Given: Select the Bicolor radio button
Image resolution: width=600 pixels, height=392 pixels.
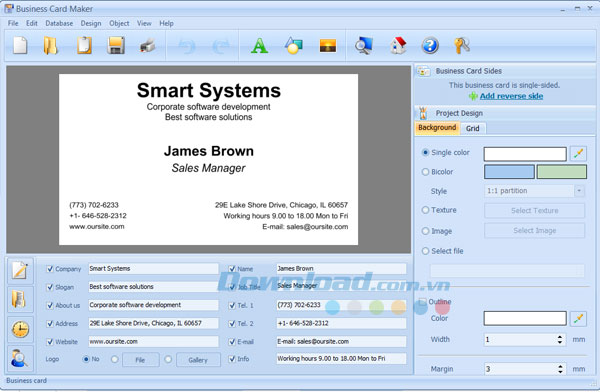Looking at the screenshot, I should 425,172.
